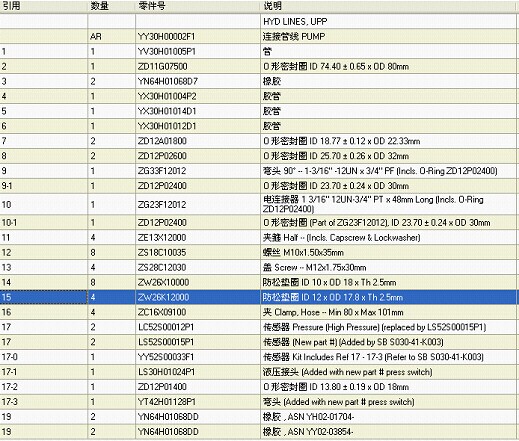Viewport: 519px width, 441px height.
Task: Select part number YY30H00002F1 row
Action: click(x=259, y=37)
